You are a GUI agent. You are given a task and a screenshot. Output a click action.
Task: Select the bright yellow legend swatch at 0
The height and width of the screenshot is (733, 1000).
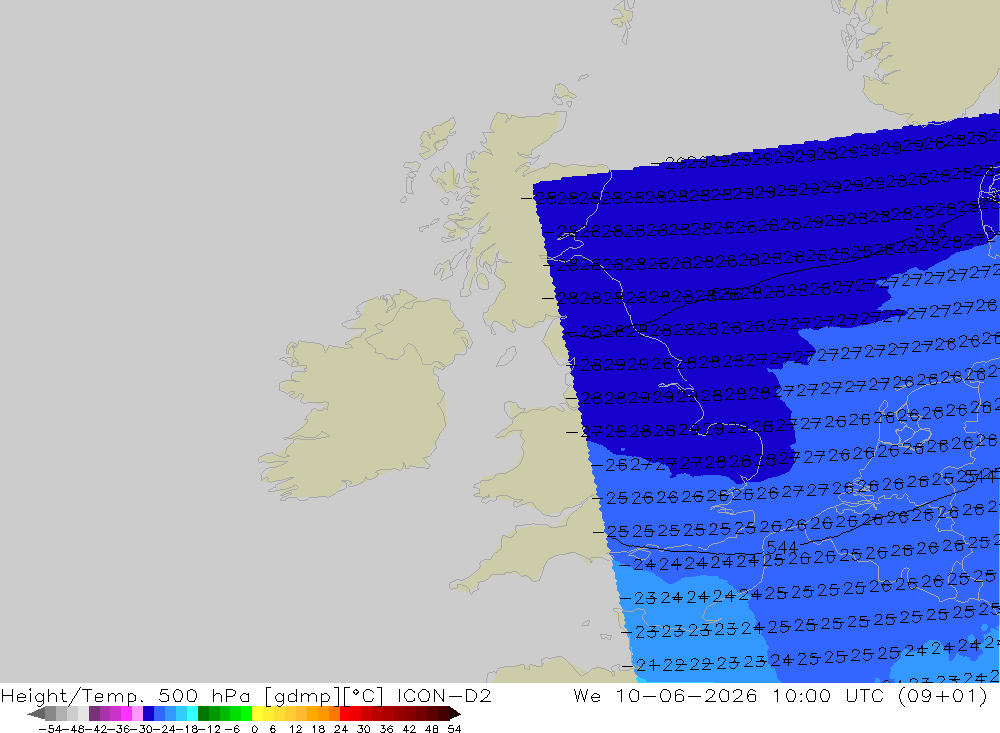coord(258,713)
